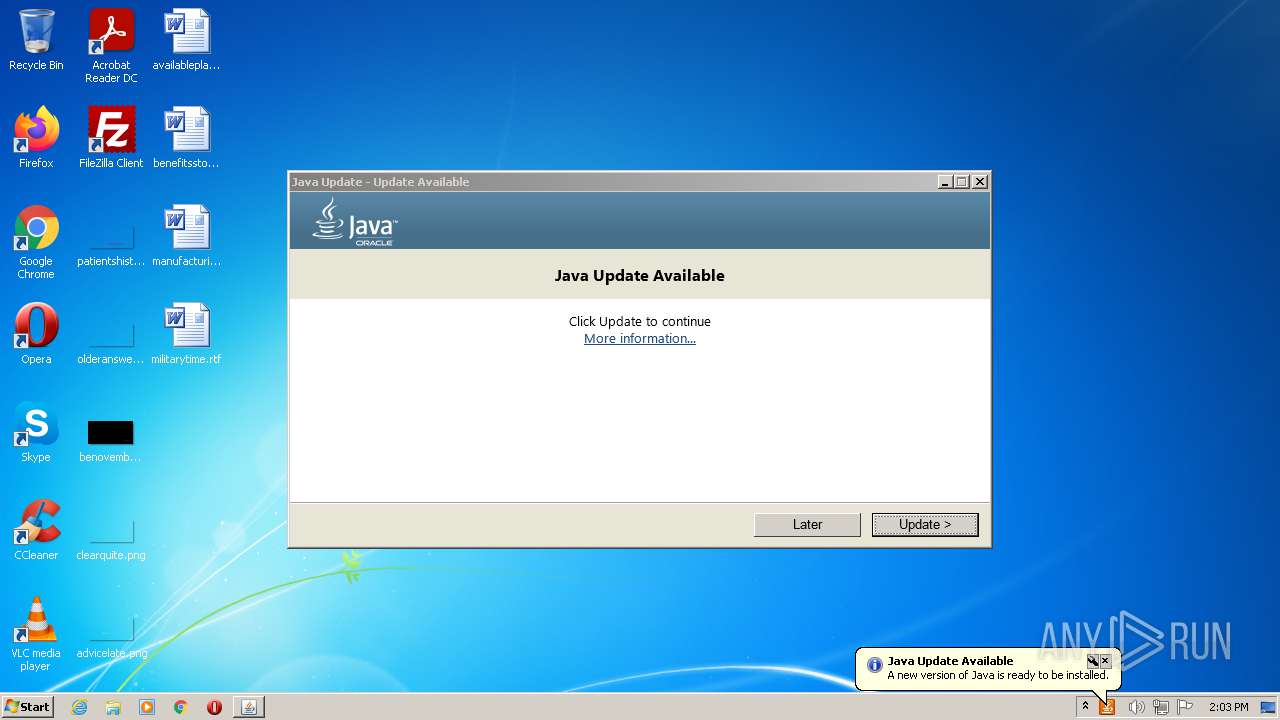Open the benefitssto... Word document

[x=186, y=138]
